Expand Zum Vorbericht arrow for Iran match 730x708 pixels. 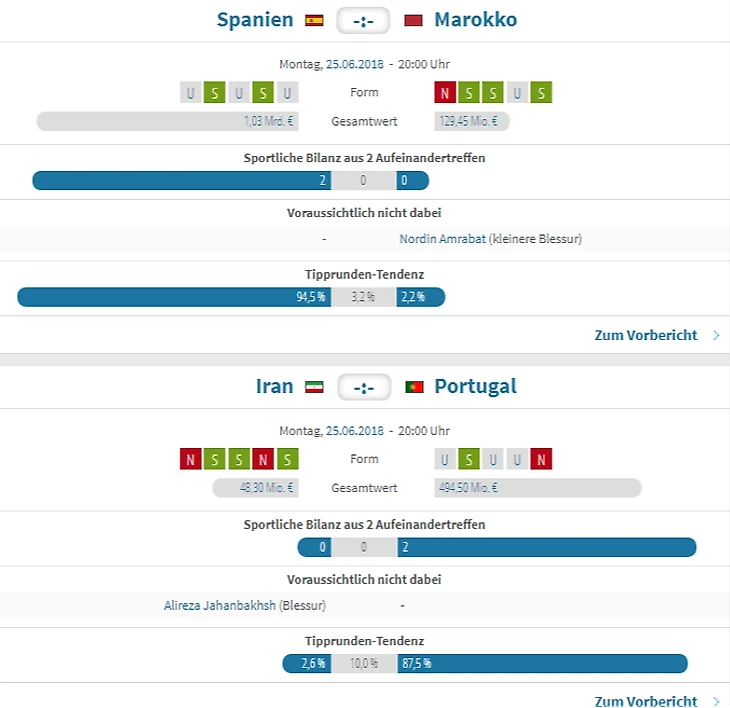click(716, 701)
